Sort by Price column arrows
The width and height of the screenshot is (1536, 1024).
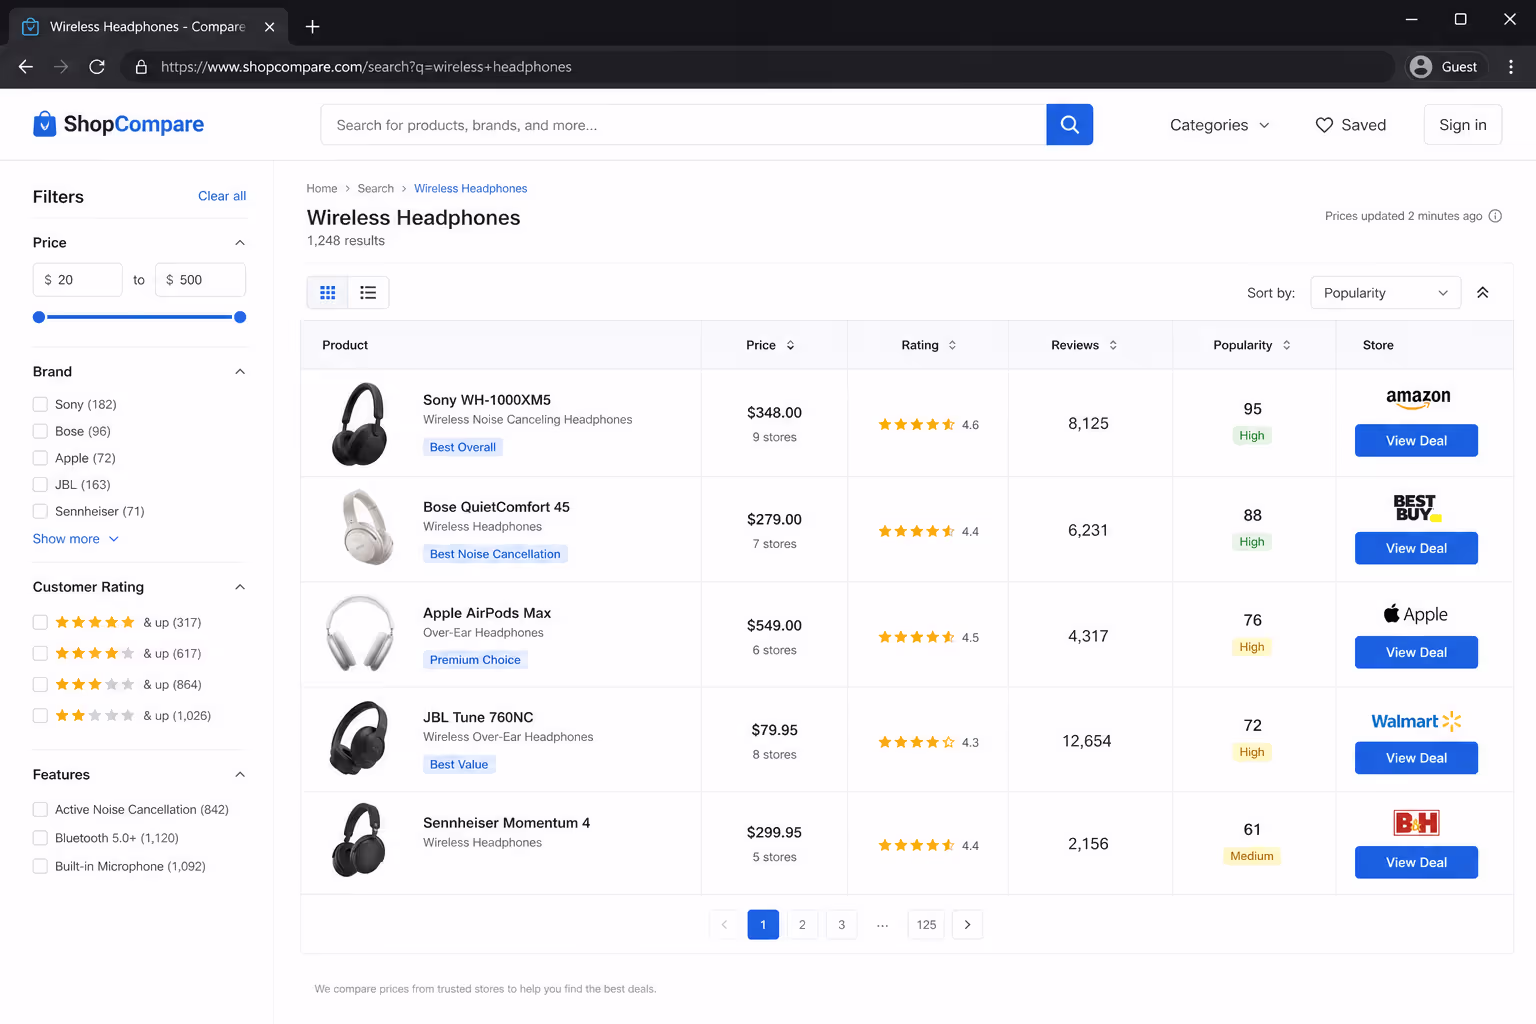tap(790, 345)
